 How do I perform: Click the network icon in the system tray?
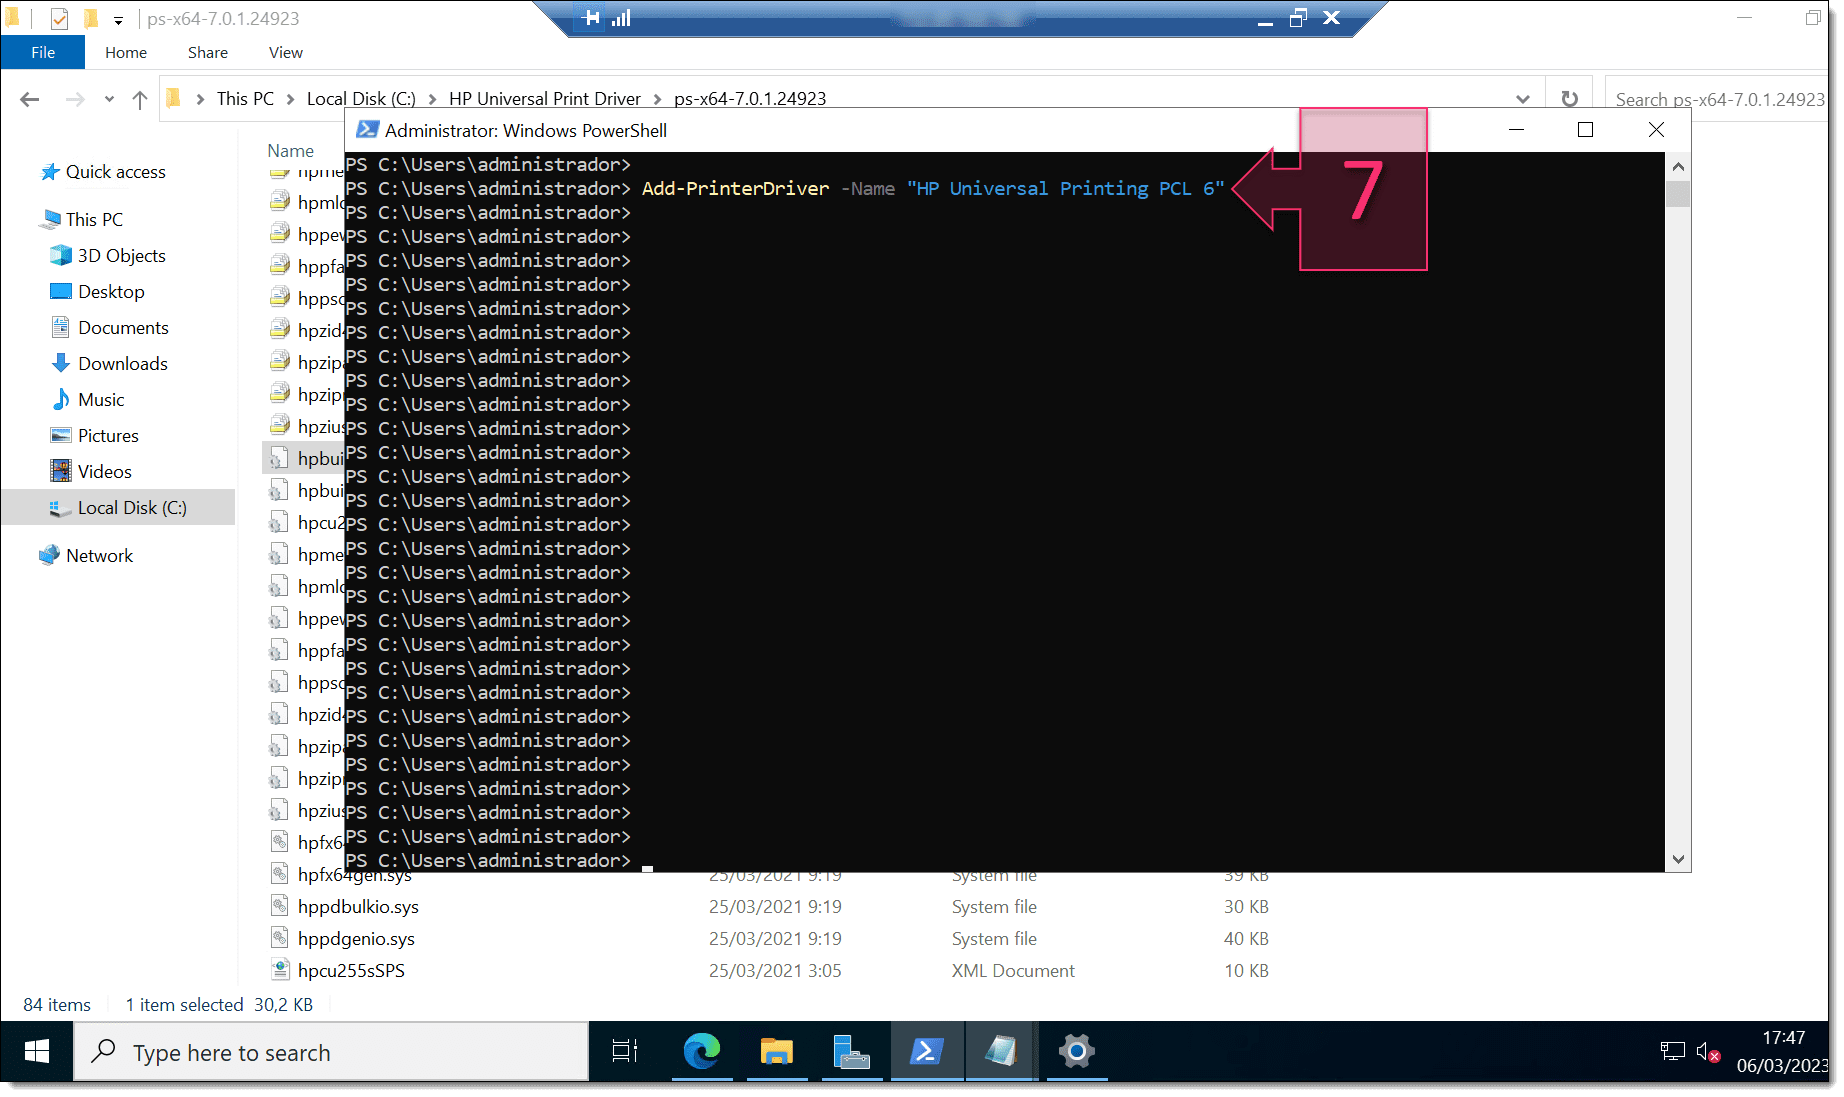pyautogui.click(x=1672, y=1051)
